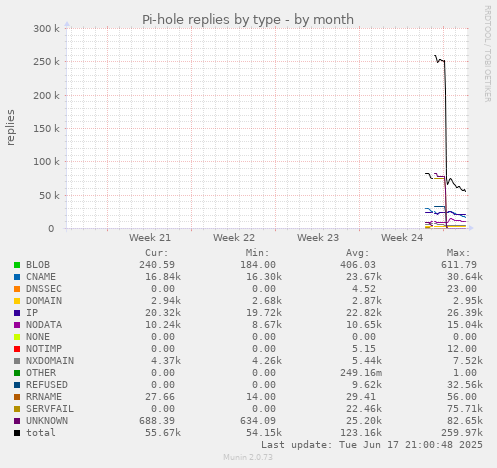The height and width of the screenshot is (468, 497).
Task: Click the 'Week 23' axis label
Action: click(x=318, y=238)
